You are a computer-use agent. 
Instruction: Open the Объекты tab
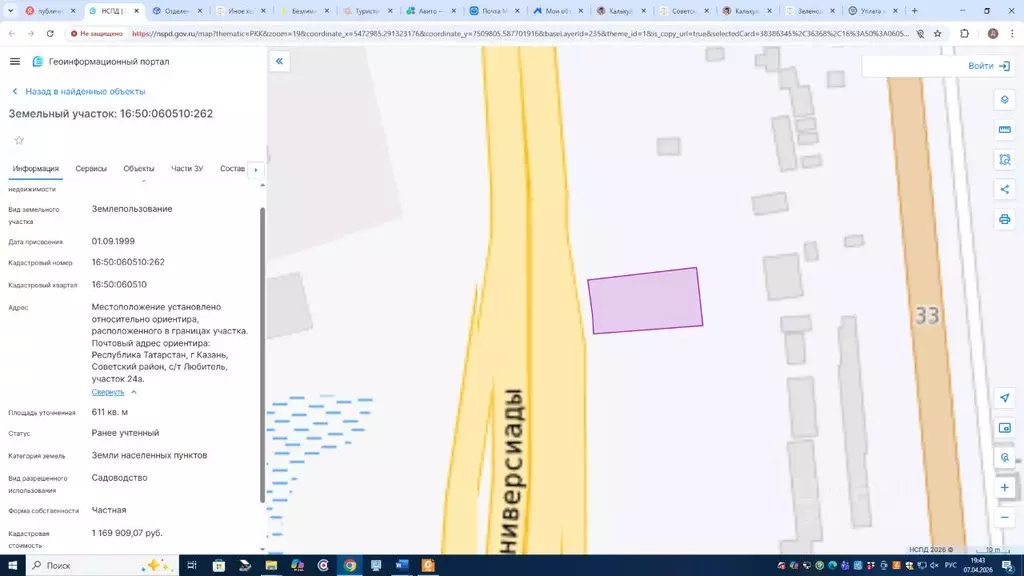139,169
